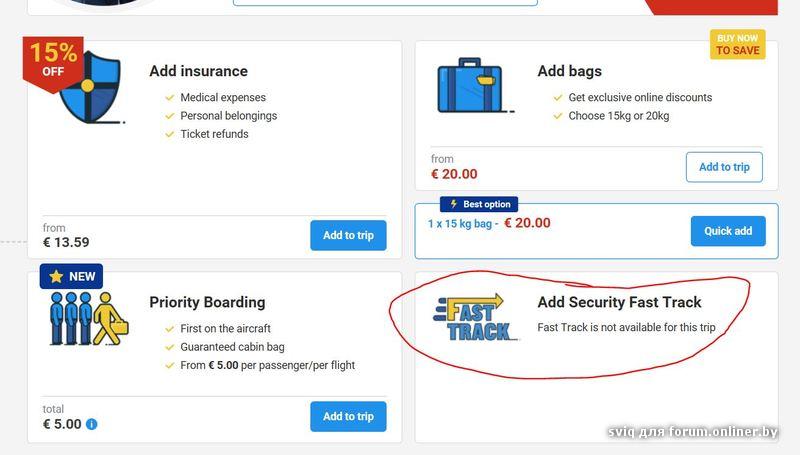Click the Best option lightning badge
The image size is (800, 455).
pos(479,204)
